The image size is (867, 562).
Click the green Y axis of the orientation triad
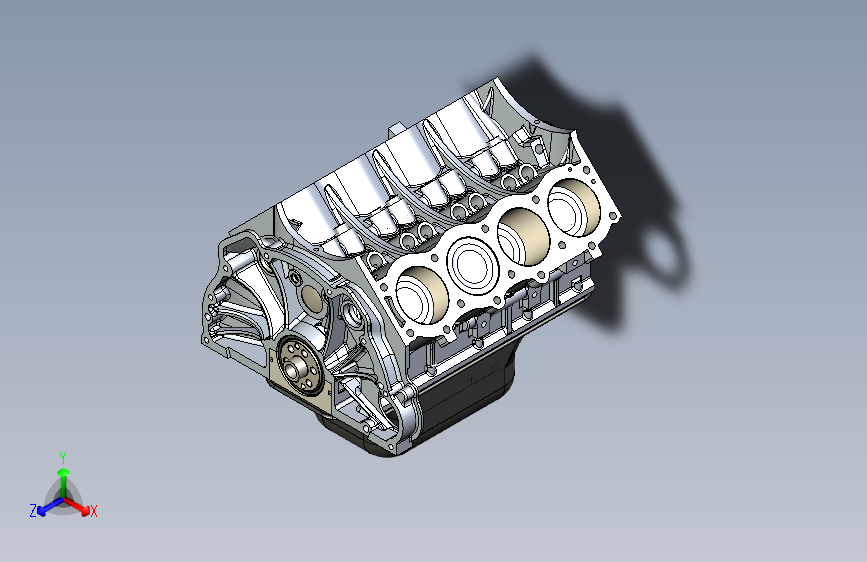pos(64,482)
